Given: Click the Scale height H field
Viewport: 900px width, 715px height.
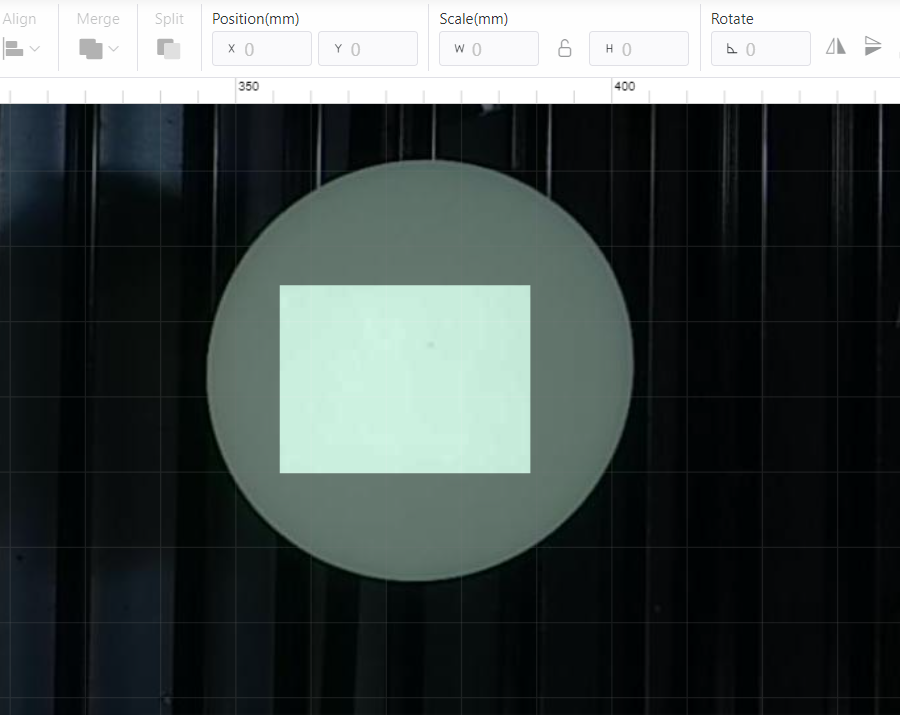Looking at the screenshot, I should 639,49.
